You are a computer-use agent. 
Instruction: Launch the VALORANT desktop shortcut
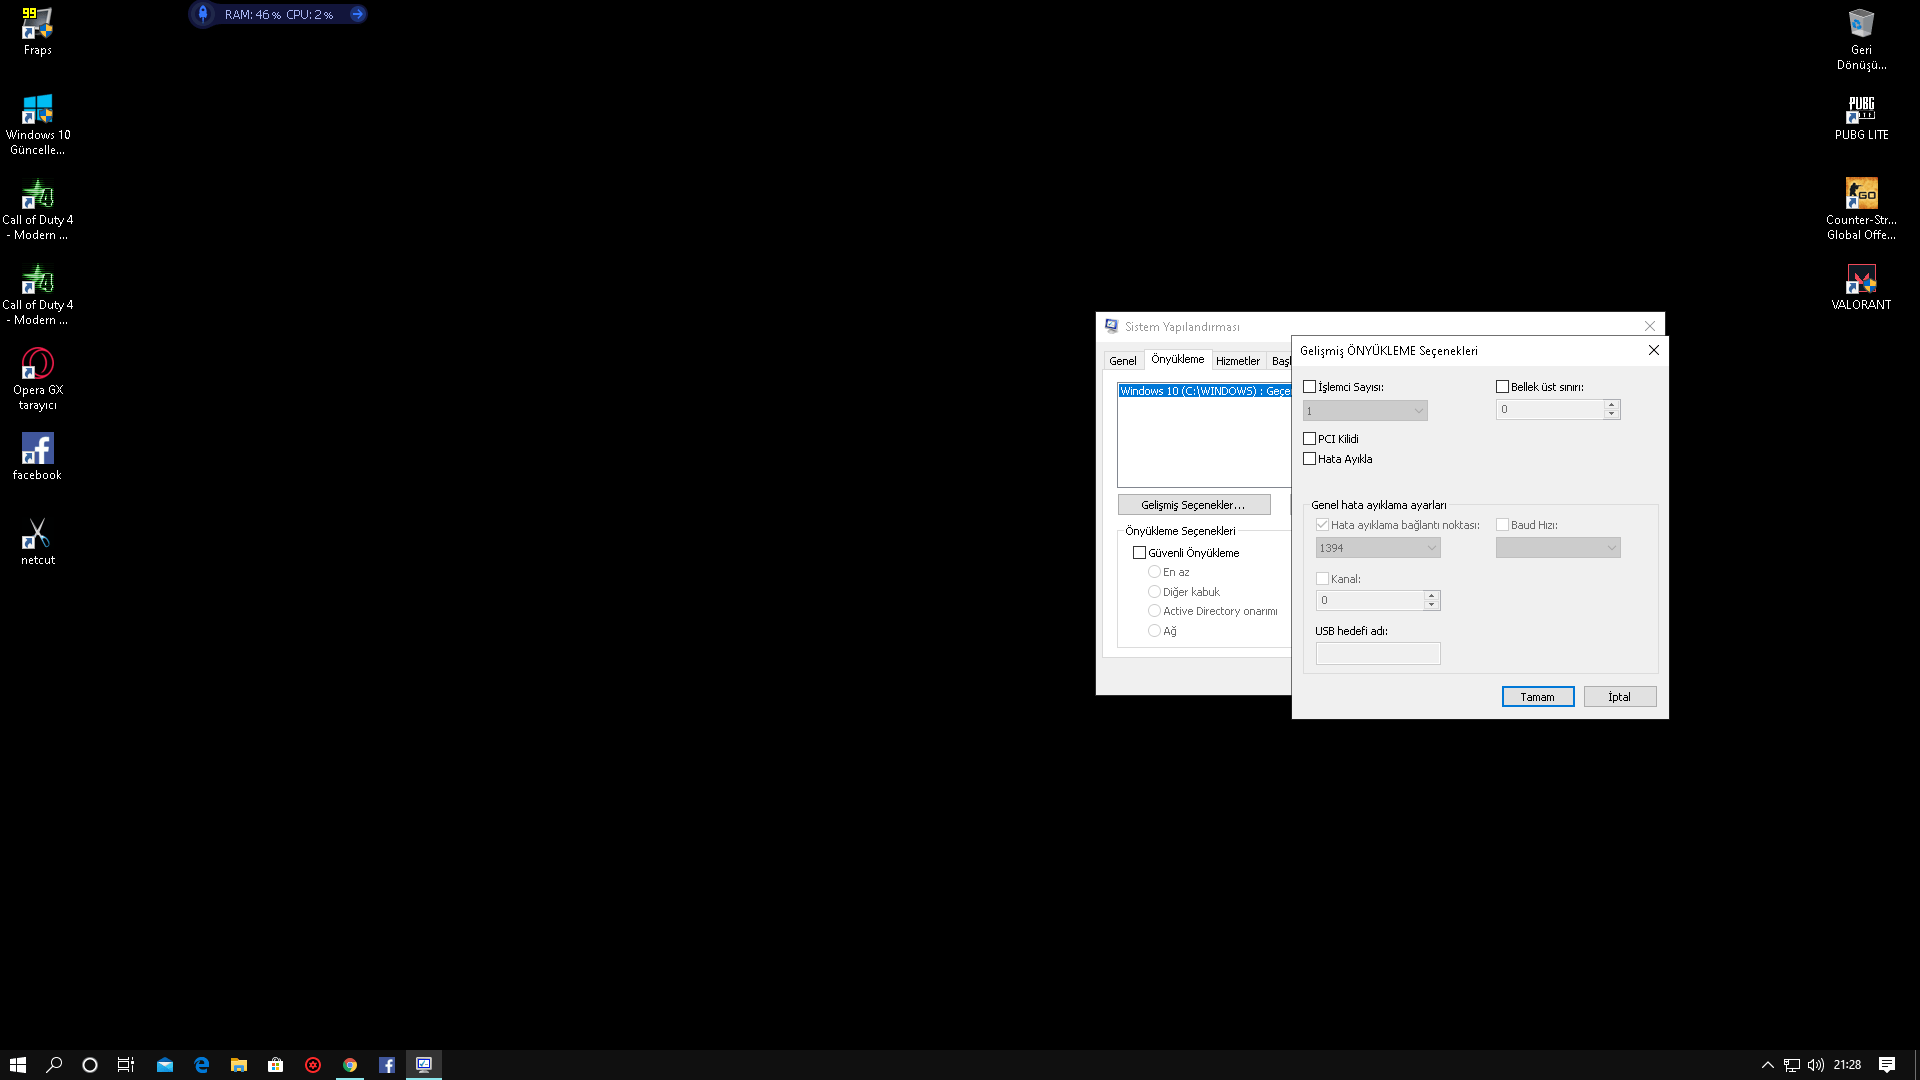(1861, 279)
